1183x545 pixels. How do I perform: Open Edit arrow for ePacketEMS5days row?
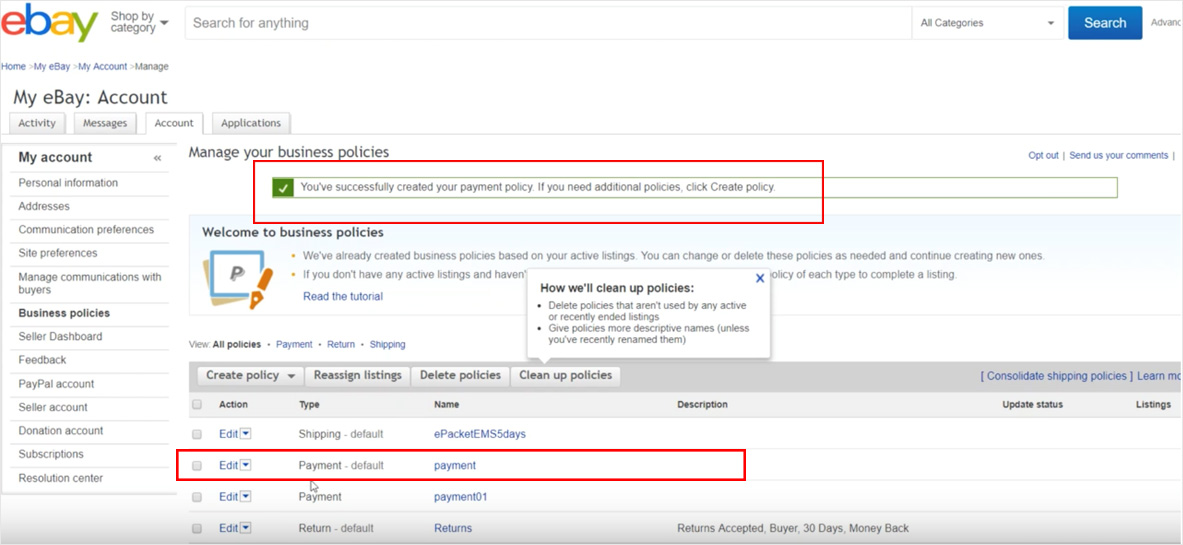246,434
